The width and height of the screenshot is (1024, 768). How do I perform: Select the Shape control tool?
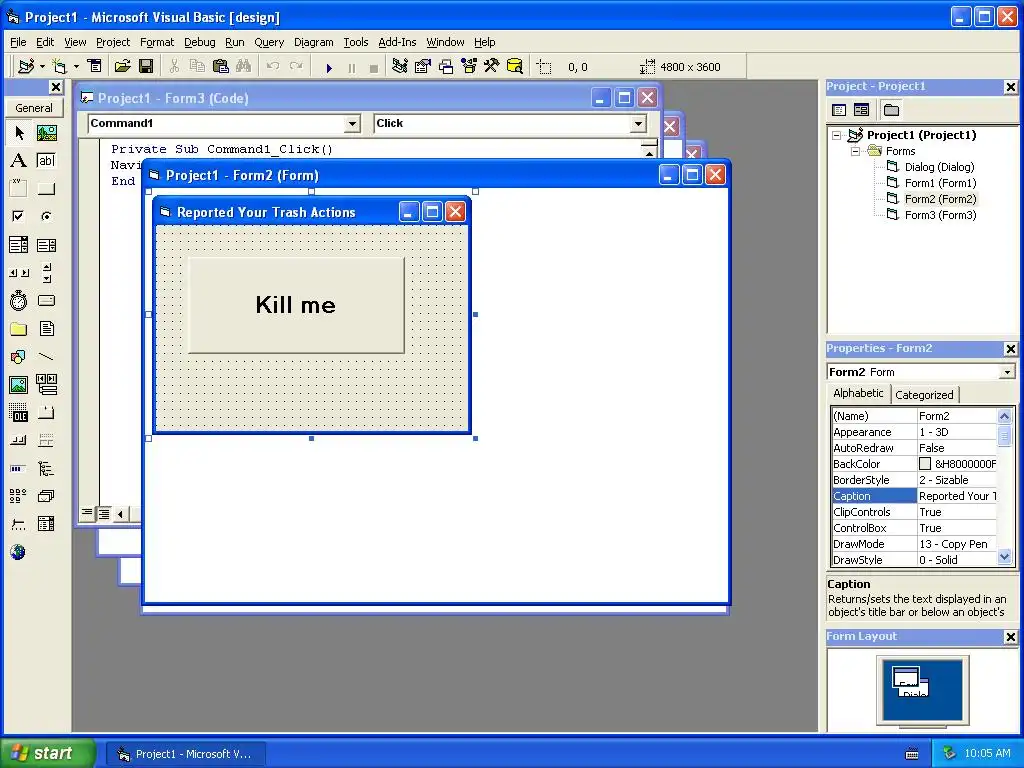coord(19,357)
